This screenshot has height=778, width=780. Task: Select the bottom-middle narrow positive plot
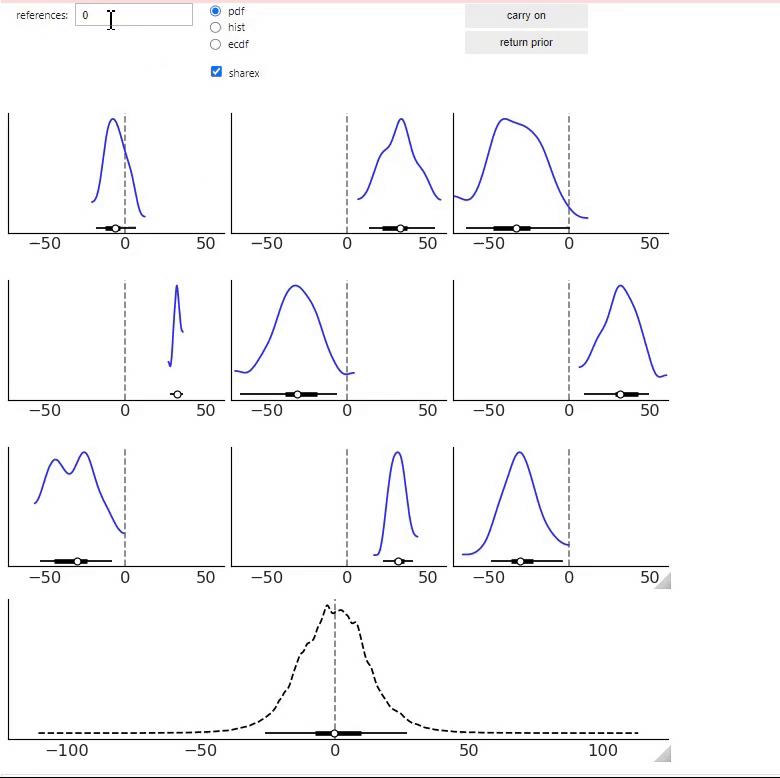[x=339, y=507]
